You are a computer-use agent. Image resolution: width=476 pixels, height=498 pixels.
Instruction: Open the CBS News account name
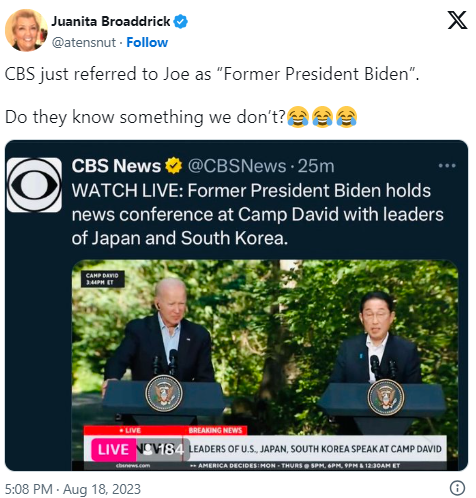click(116, 166)
